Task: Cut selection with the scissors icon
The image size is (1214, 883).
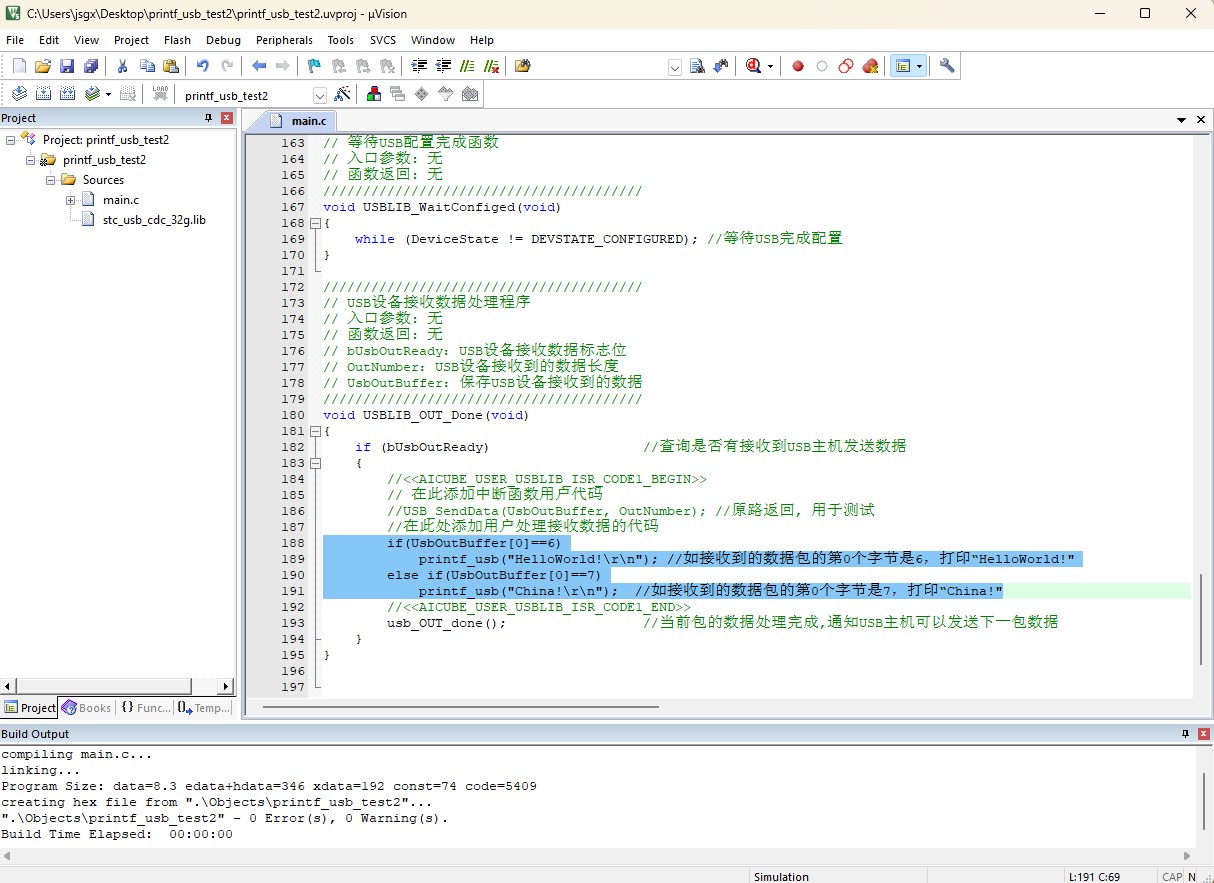Action: pyautogui.click(x=123, y=66)
